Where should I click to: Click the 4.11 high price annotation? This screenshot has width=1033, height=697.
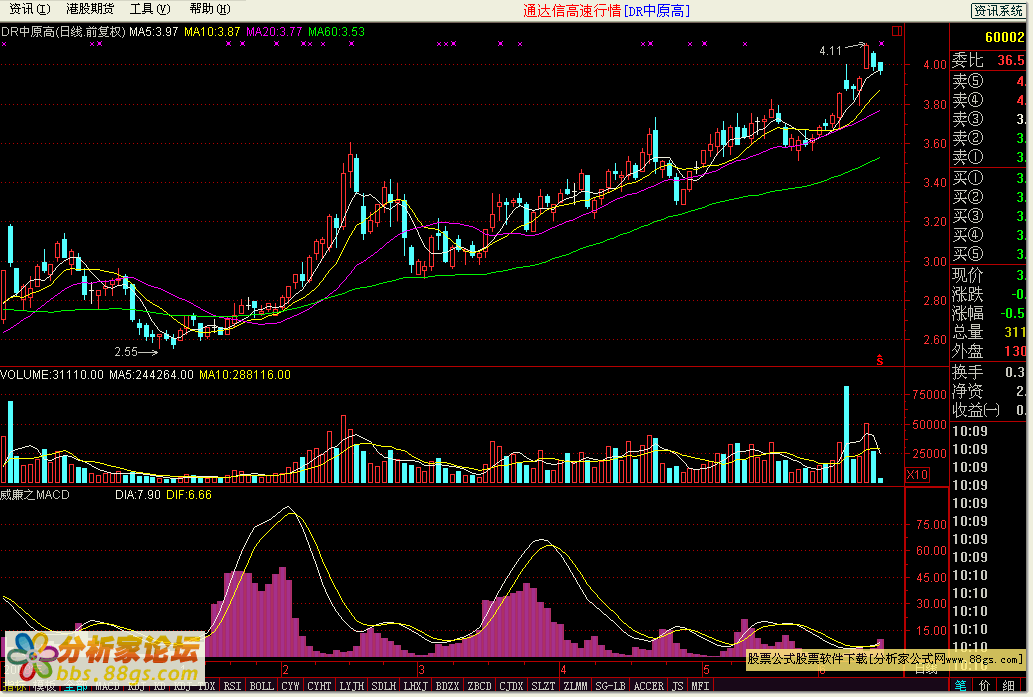tap(830, 51)
